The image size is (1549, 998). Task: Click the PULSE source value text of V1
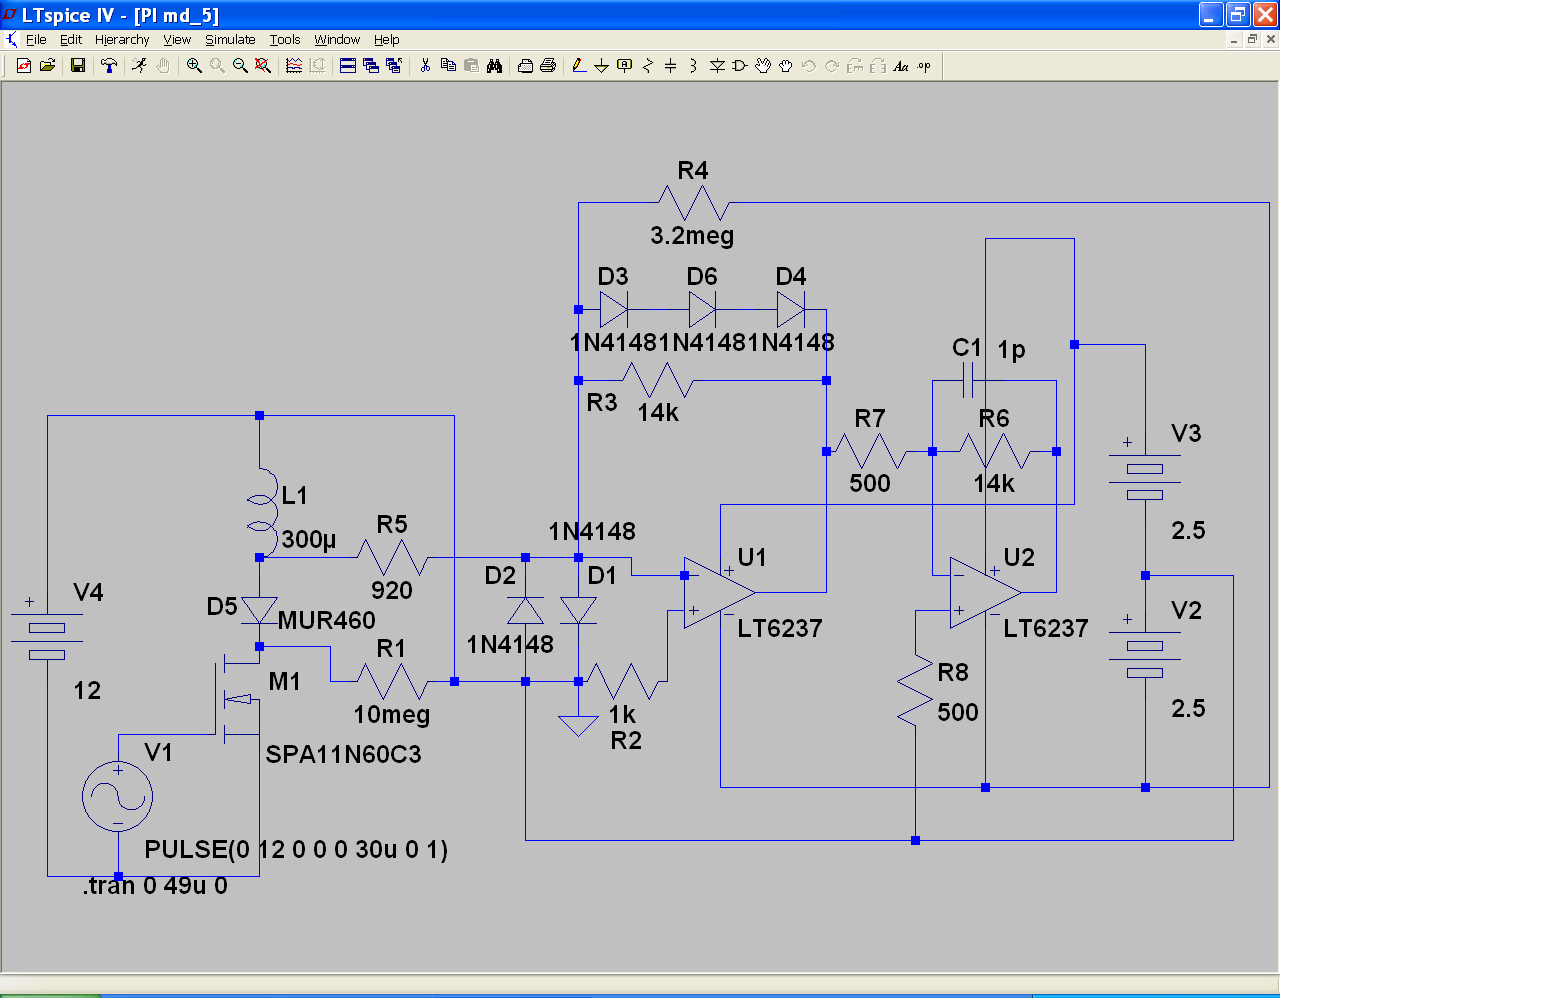pos(296,849)
